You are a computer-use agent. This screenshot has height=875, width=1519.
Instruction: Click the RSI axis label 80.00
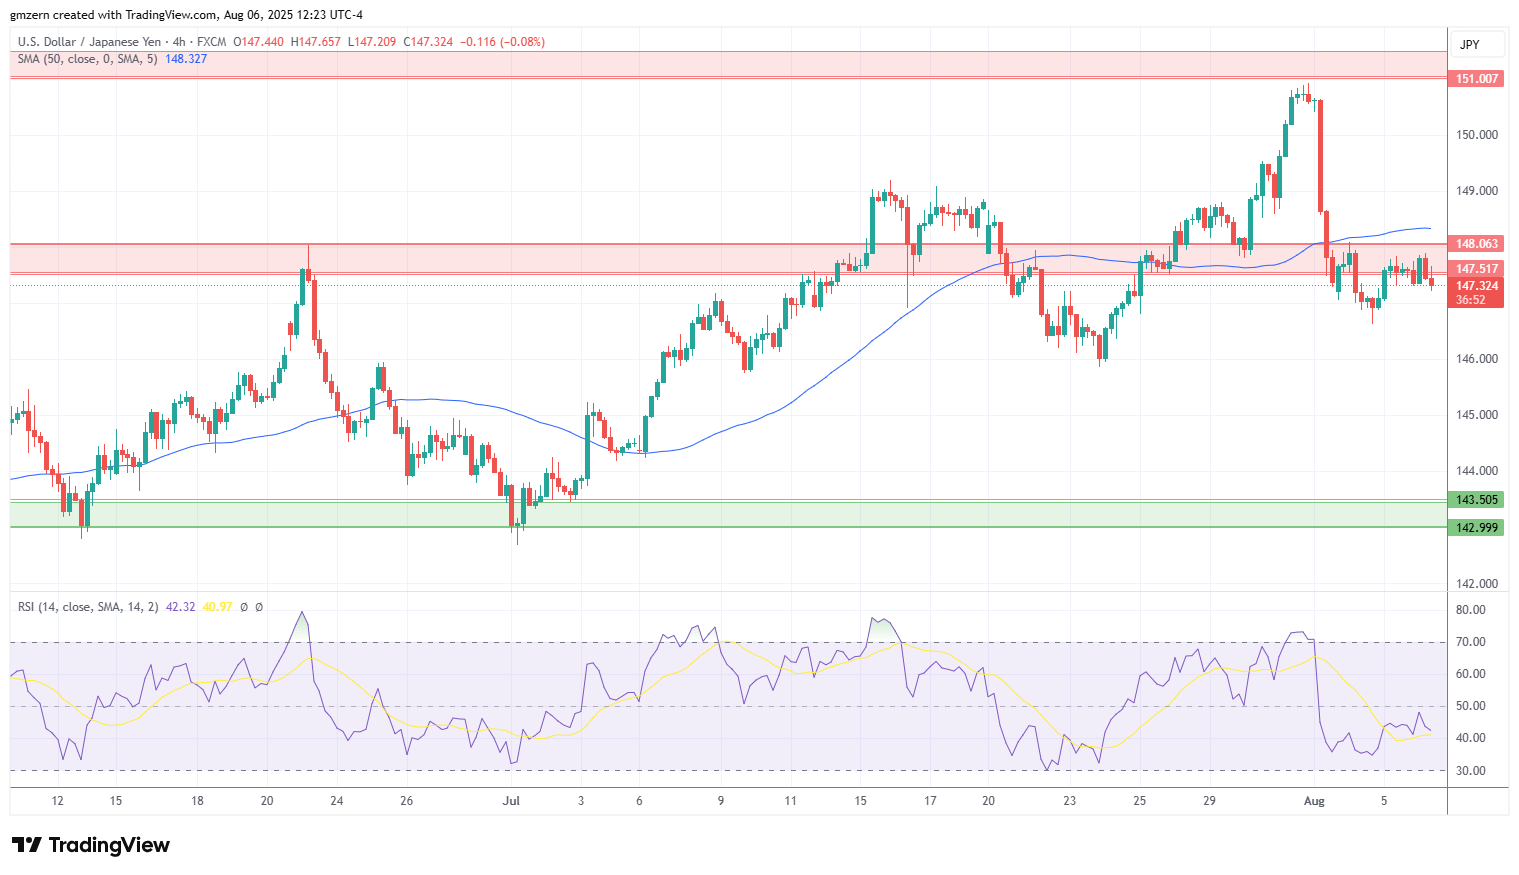[x=1470, y=610]
